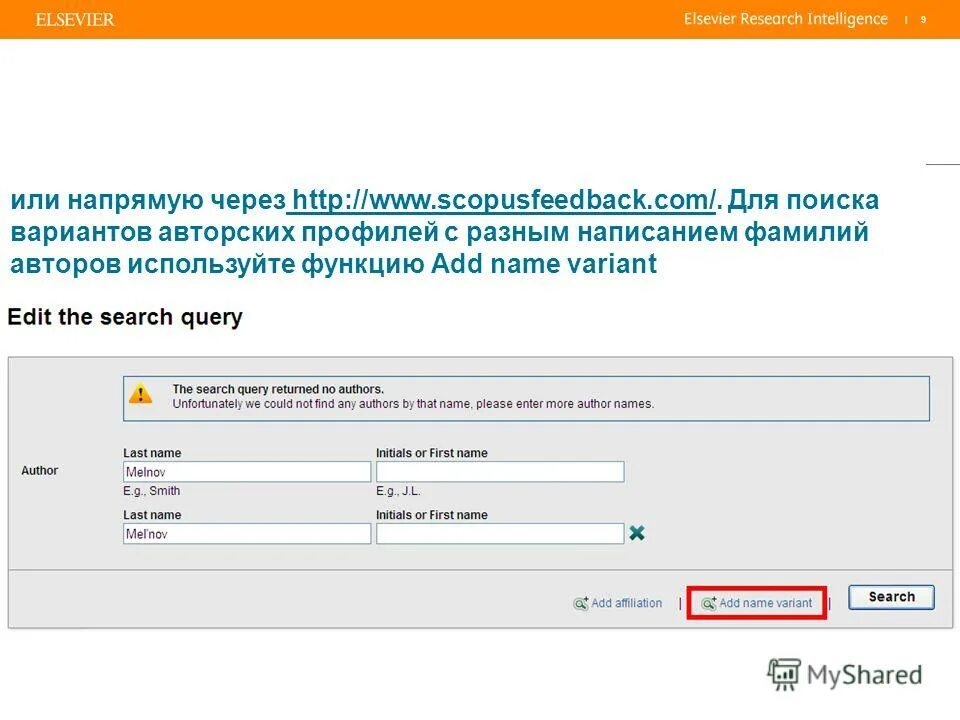Image resolution: width=960 pixels, height=720 pixels.
Task: Click the ELSEVIER logo in header
Action: [75, 20]
